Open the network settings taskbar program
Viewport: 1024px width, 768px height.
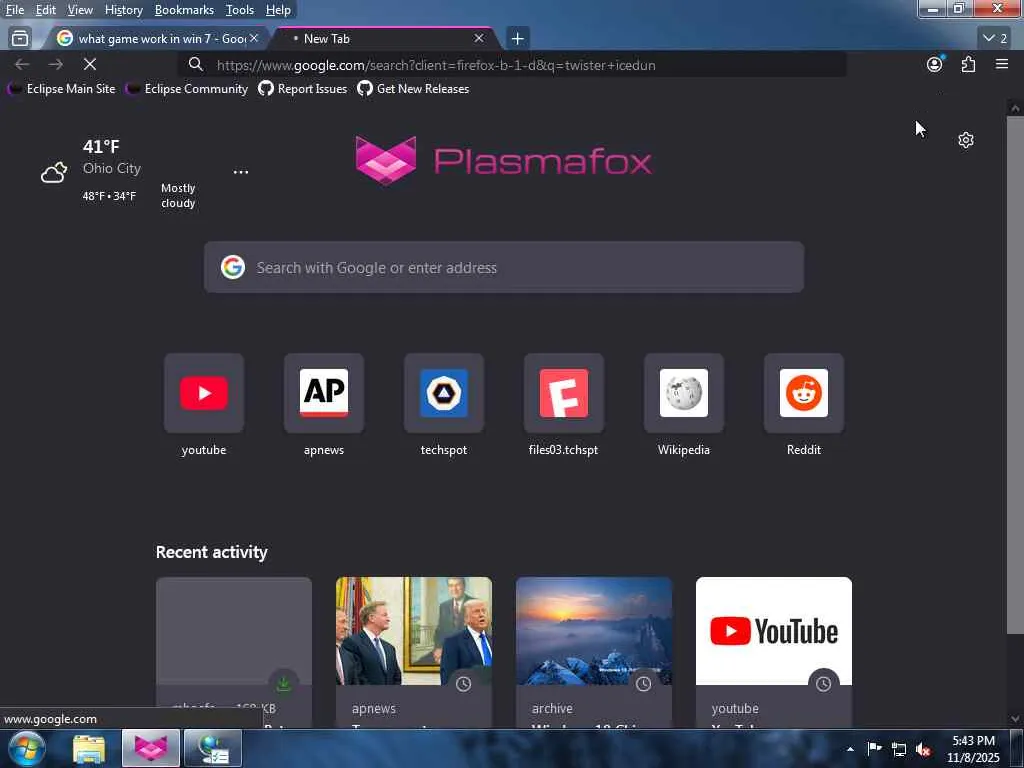click(x=213, y=748)
